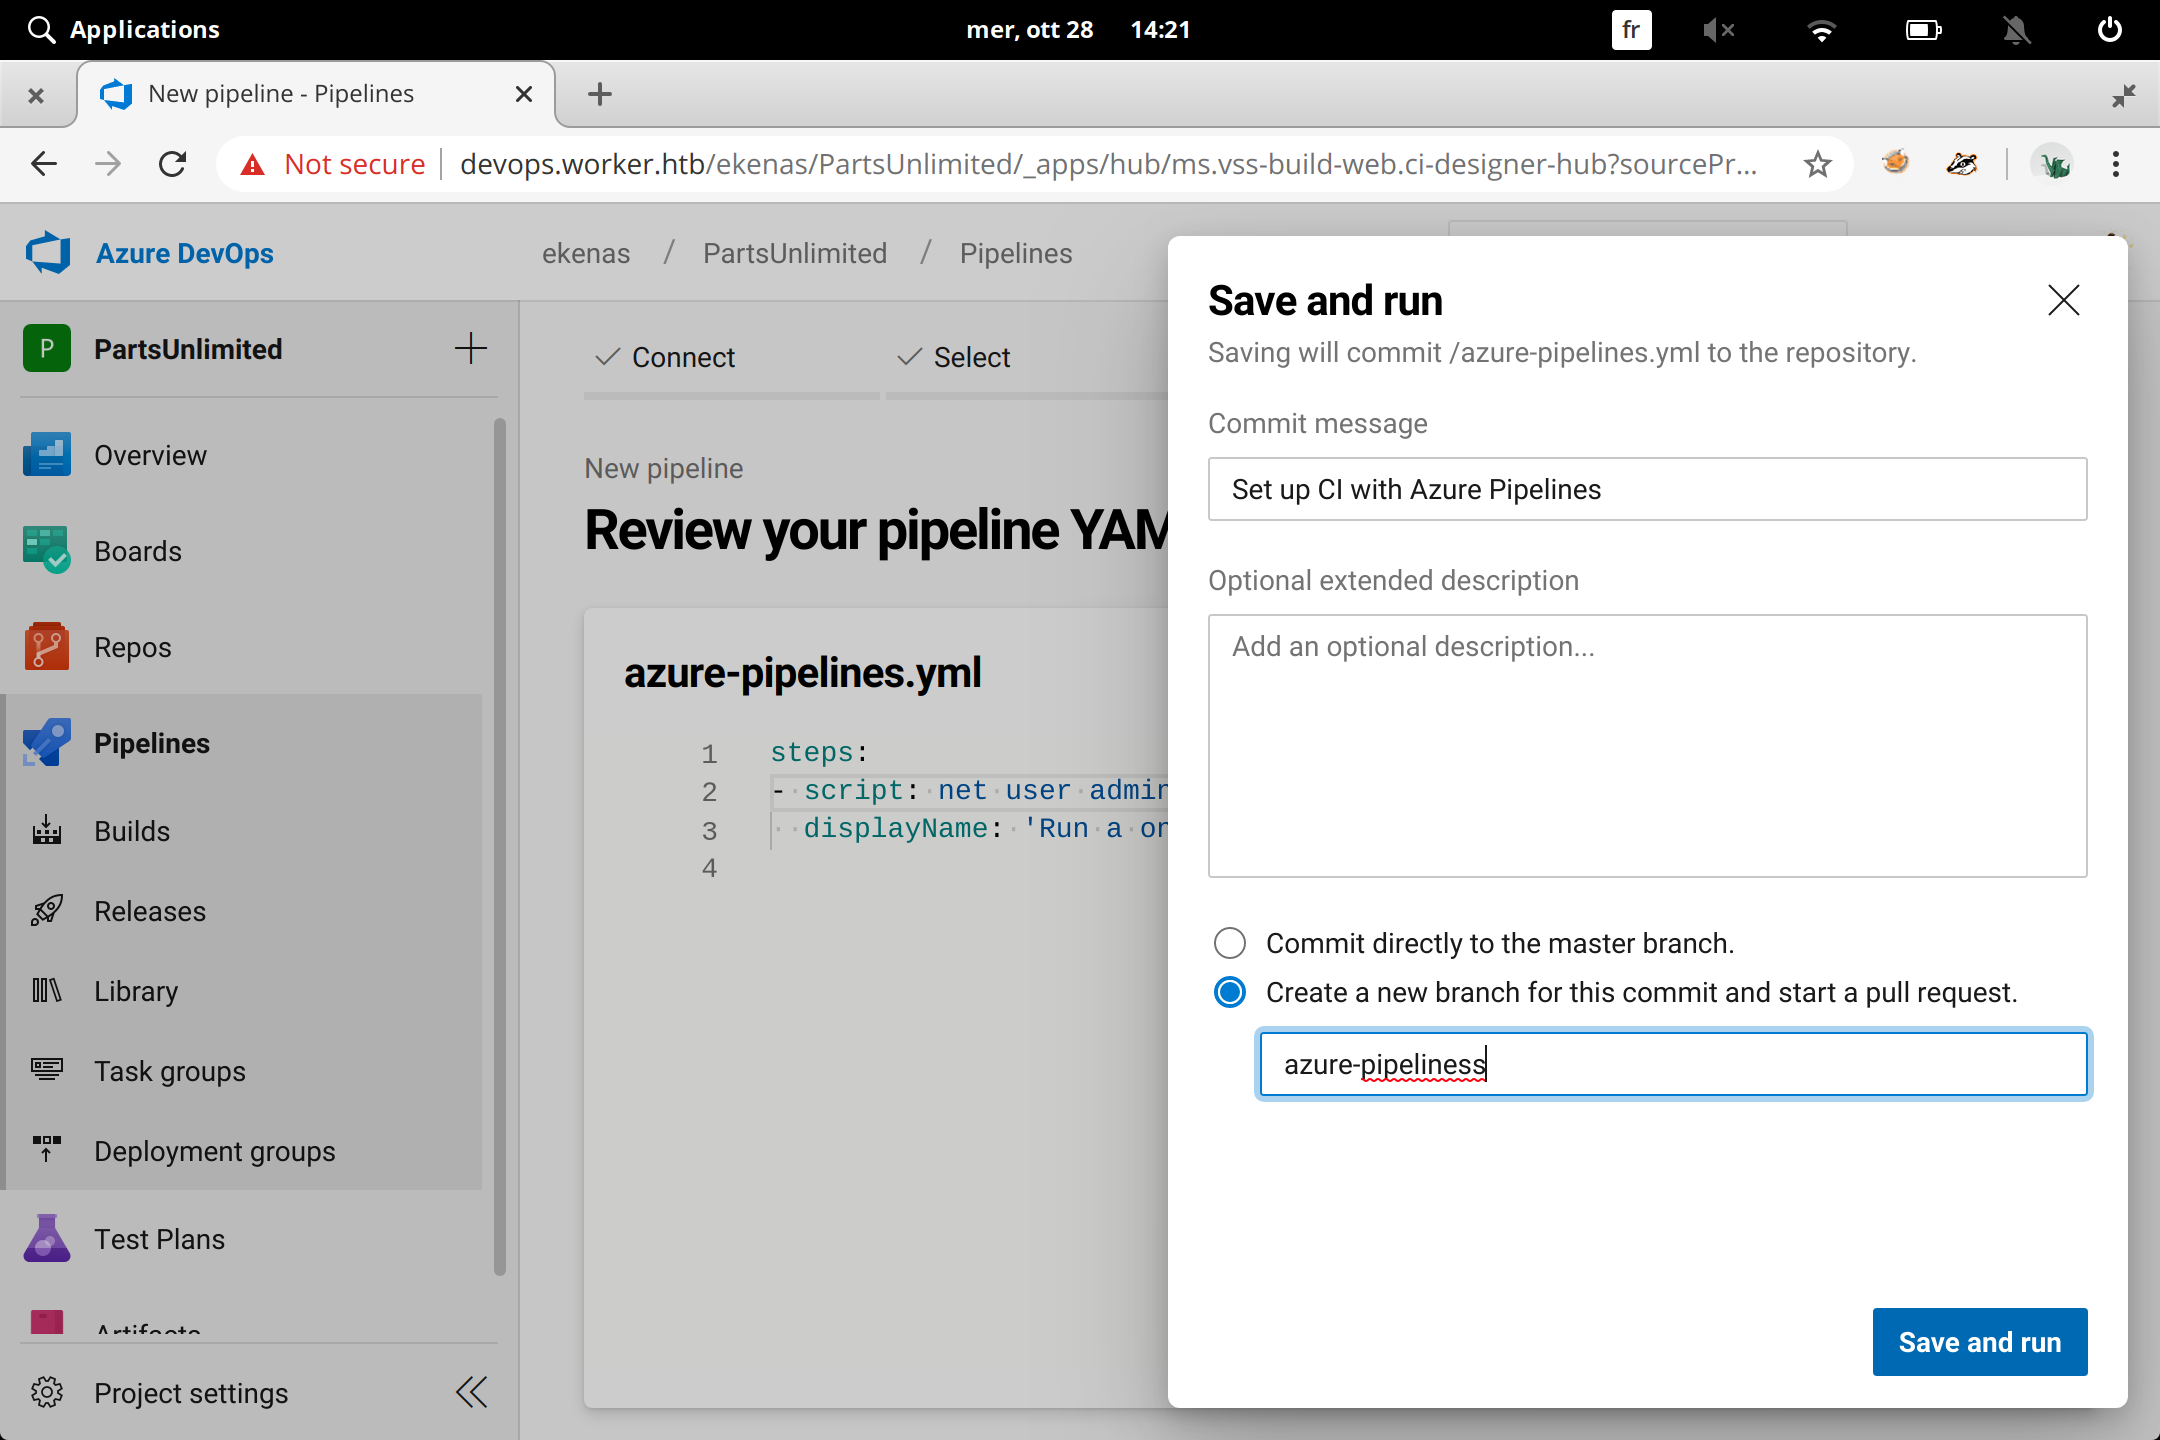Viewport: 2160px width, 1440px height.
Task: Open the Repos section icon
Action: (x=46, y=647)
